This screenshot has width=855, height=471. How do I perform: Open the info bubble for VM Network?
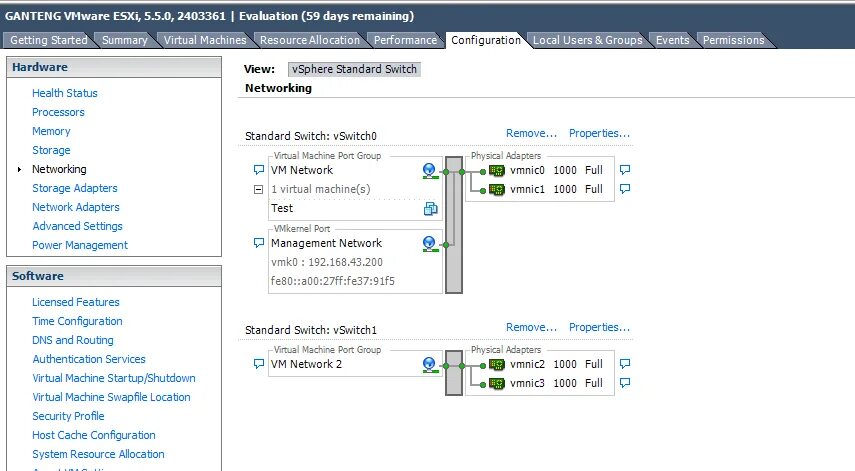coord(259,170)
